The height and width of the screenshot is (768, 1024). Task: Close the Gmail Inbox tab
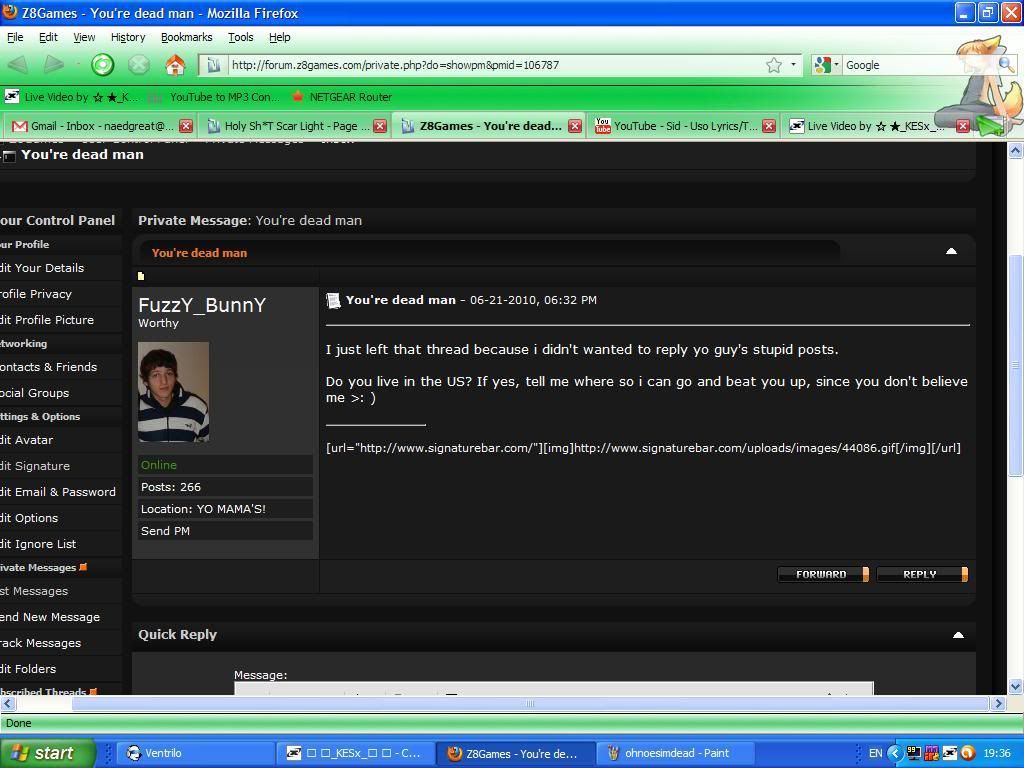185,126
